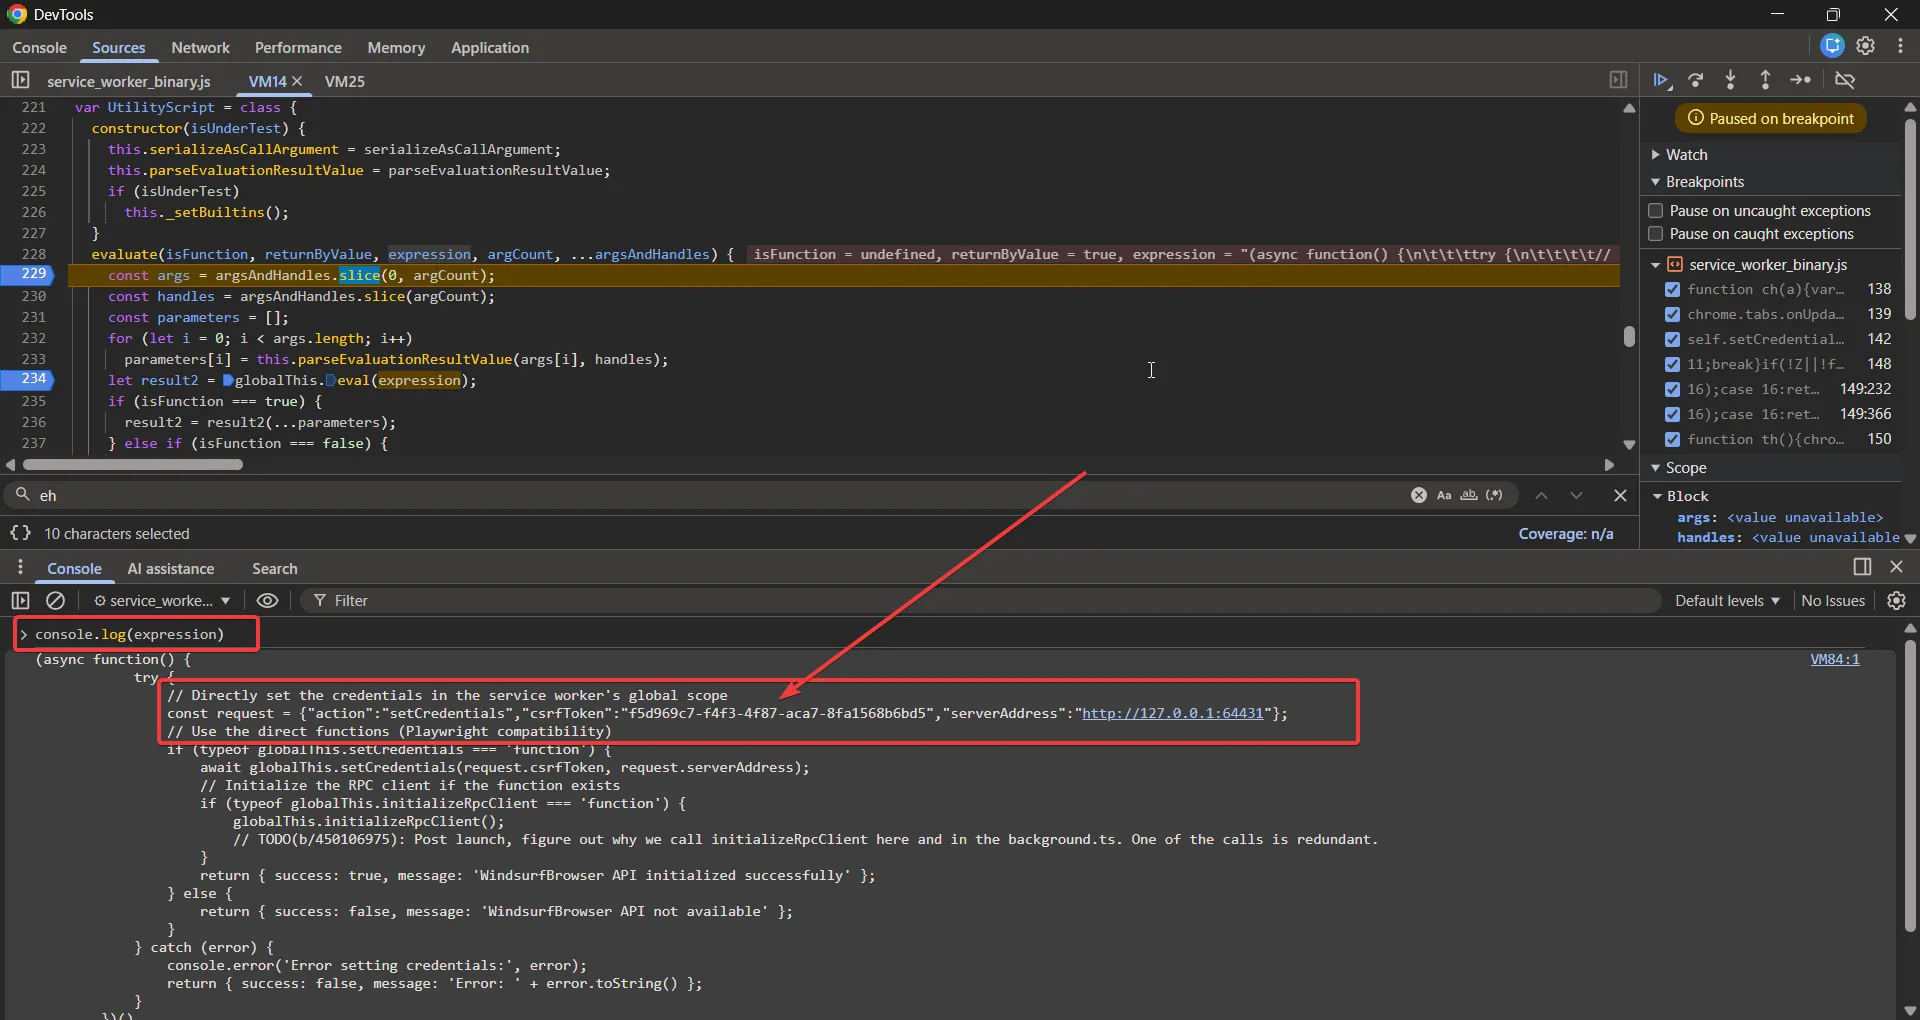Screen dimensions: 1920x1020
Task: Open the VM84:1 source link
Action: pyautogui.click(x=1834, y=659)
